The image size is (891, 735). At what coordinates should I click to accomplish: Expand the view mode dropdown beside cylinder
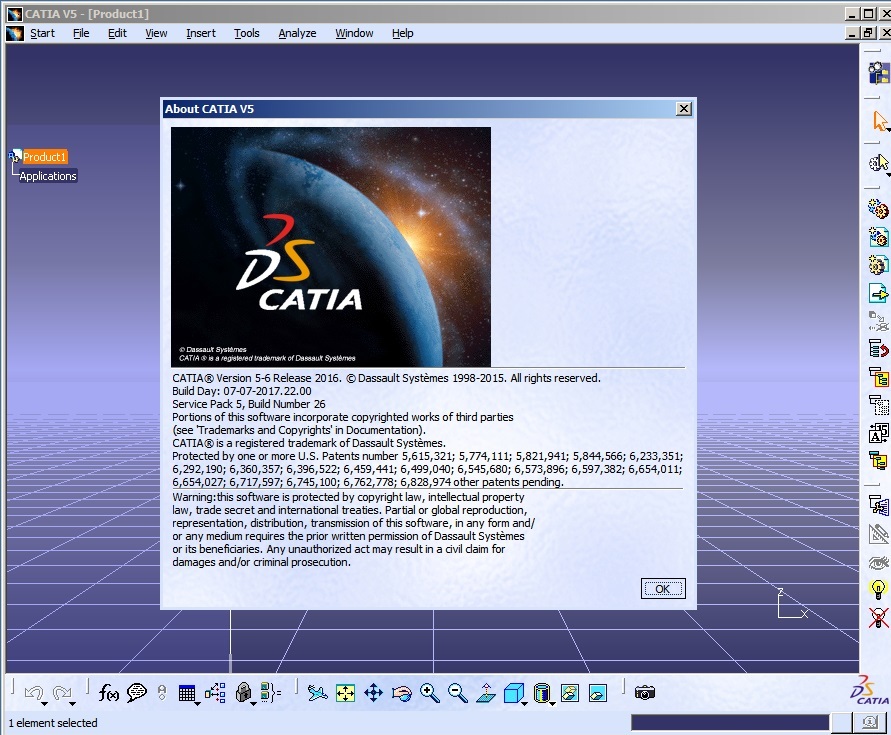tap(553, 704)
